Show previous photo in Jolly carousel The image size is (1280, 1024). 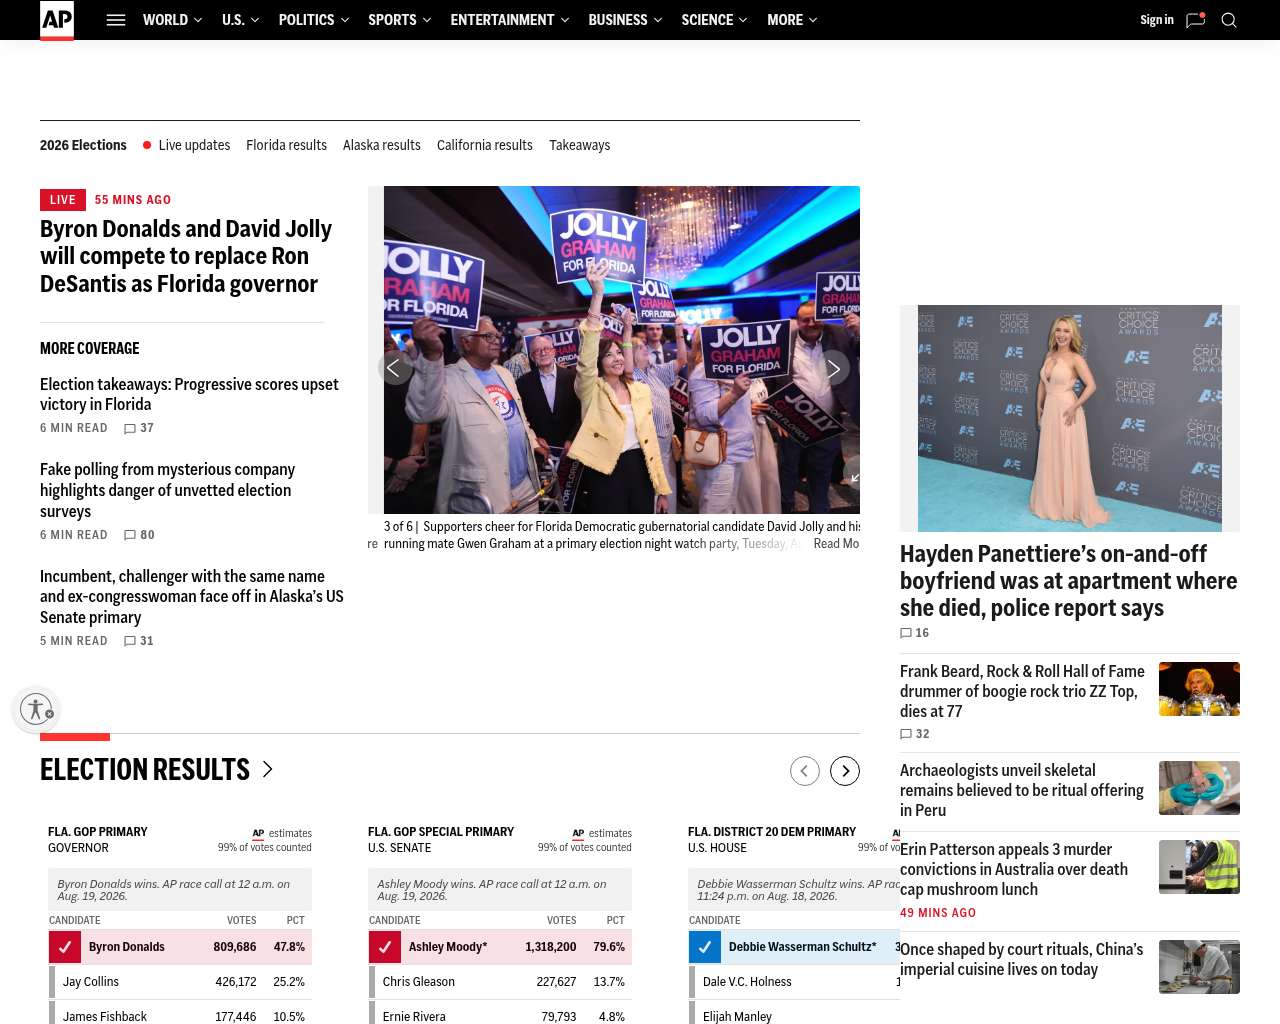click(394, 368)
